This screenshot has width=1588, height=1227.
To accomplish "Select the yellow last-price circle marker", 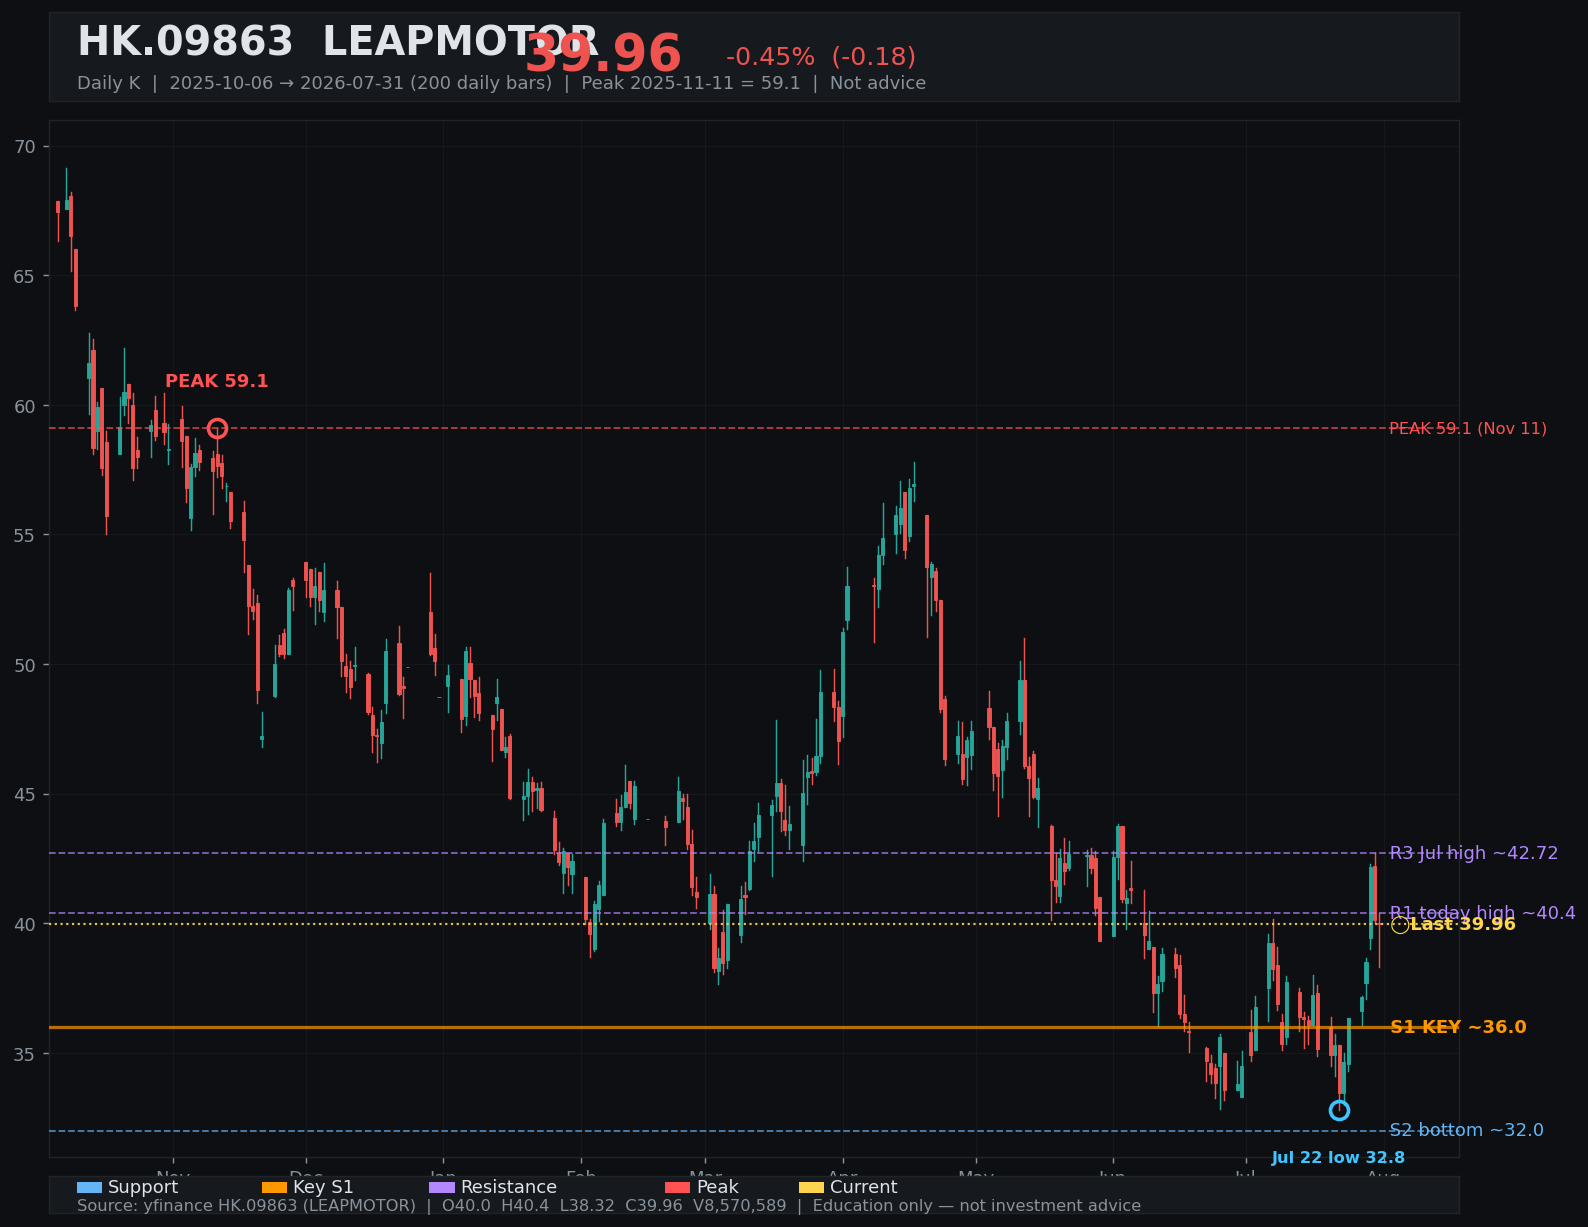I will pos(1400,925).
